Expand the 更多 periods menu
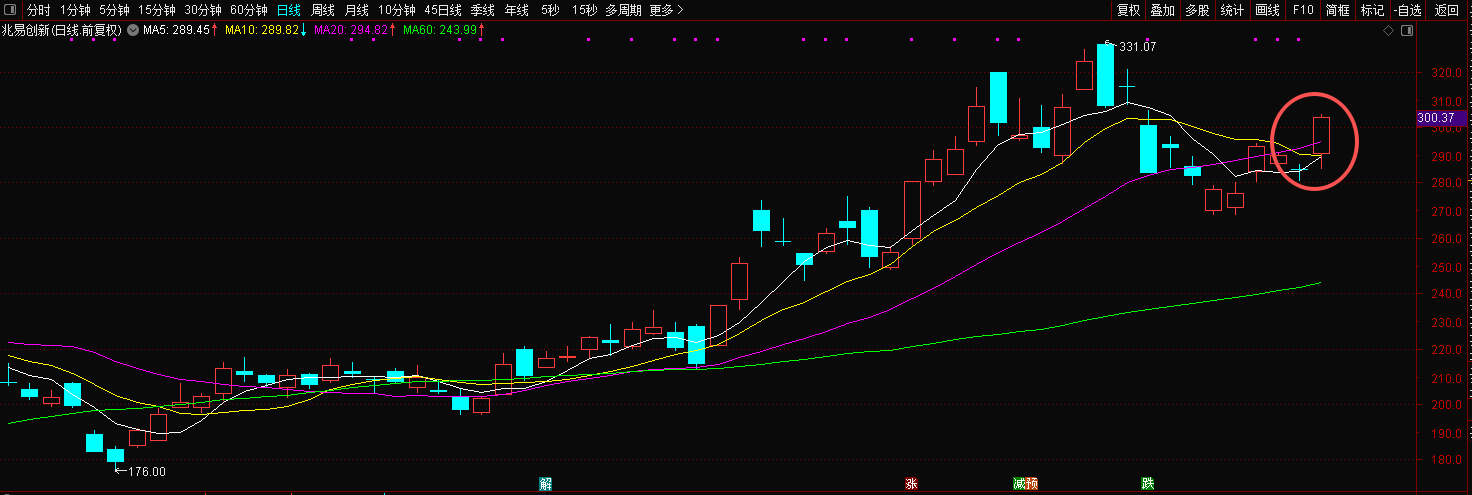This screenshot has width=1472, height=495. [x=666, y=10]
